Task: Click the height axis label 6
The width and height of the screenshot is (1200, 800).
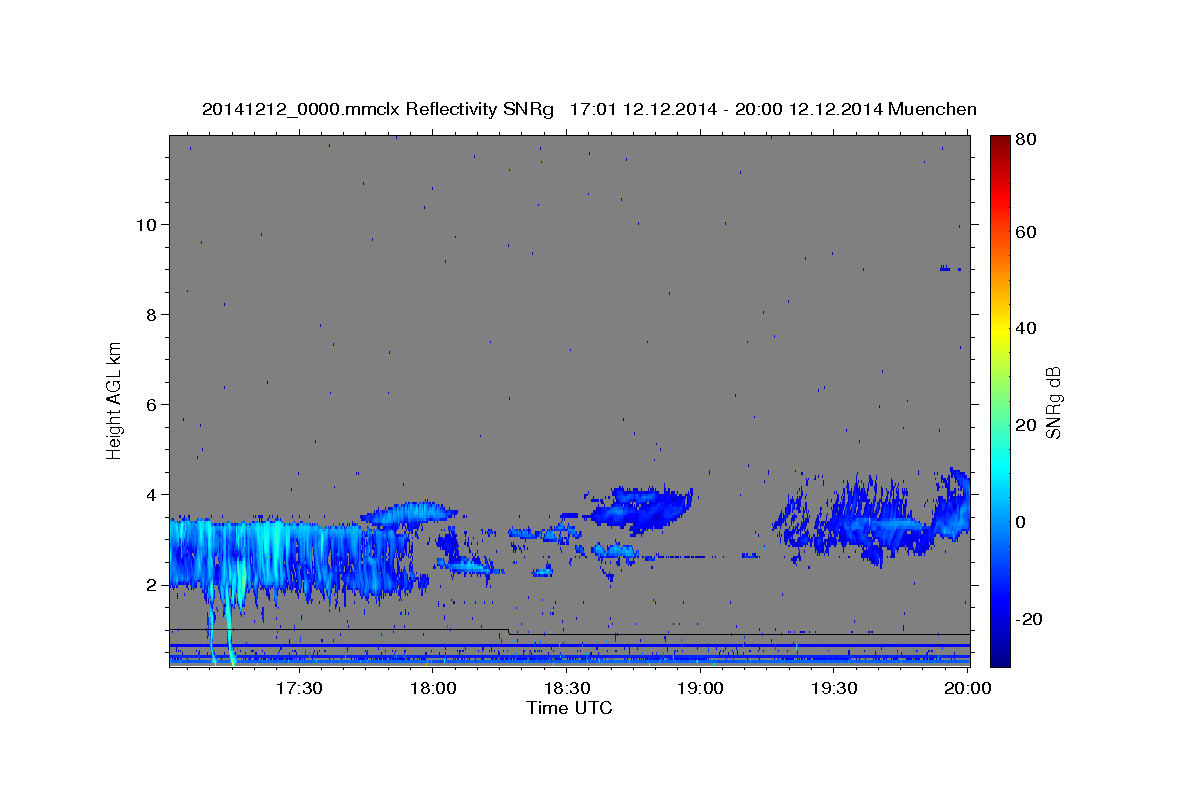Action: (149, 404)
